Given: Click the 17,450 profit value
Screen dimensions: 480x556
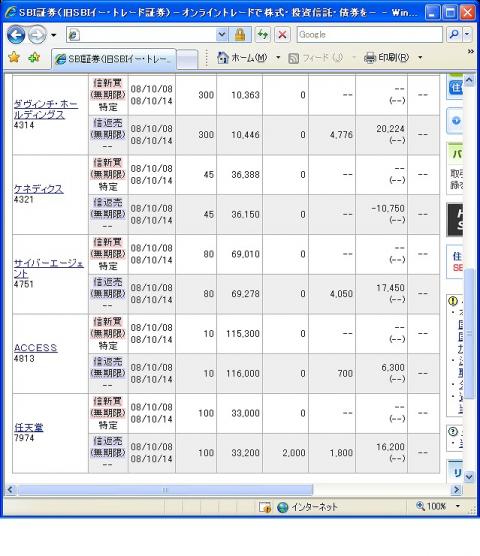Looking at the screenshot, I should (390, 288).
